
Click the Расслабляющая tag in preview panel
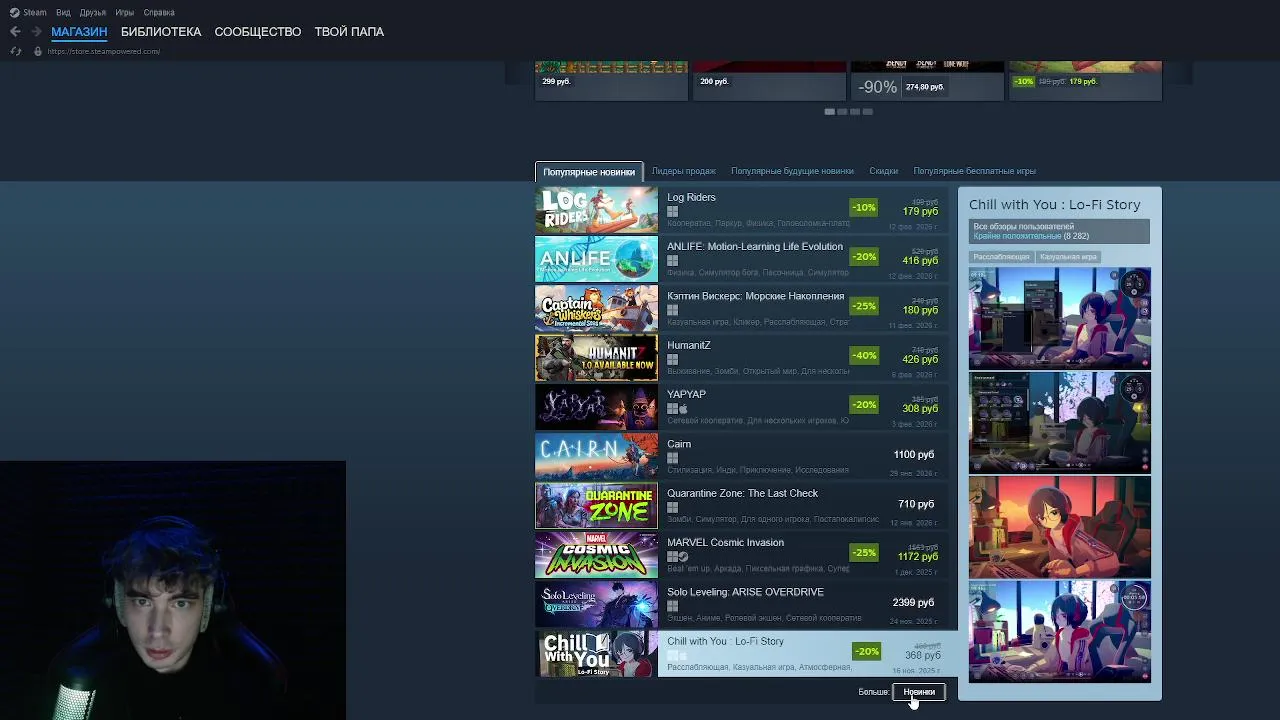tap(1001, 257)
